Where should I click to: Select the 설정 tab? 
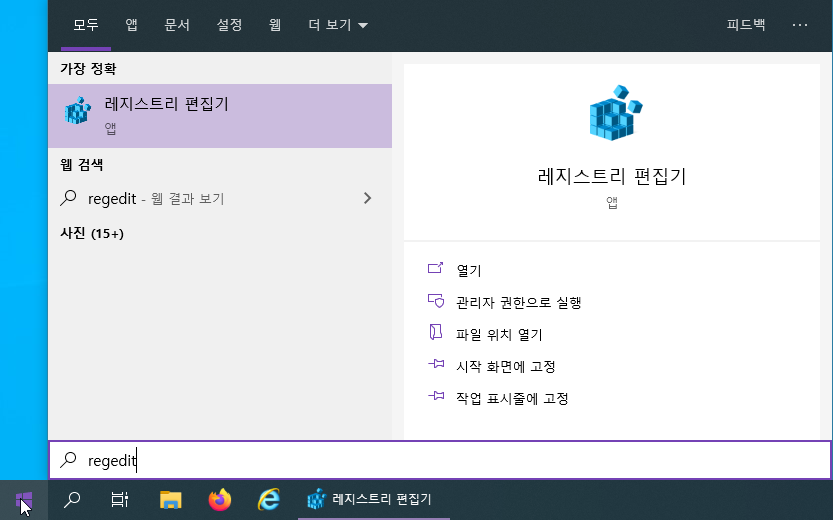229,25
